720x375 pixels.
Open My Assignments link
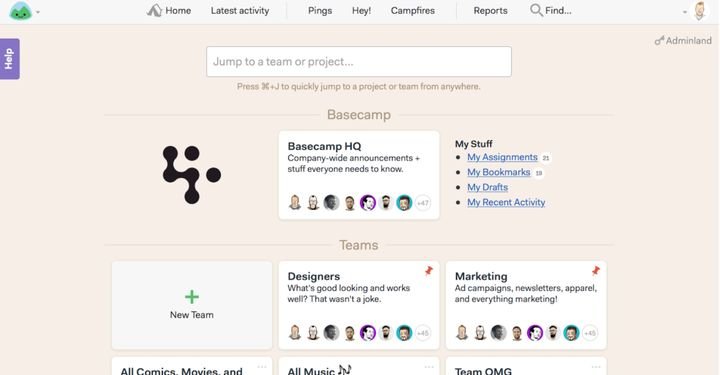502,157
